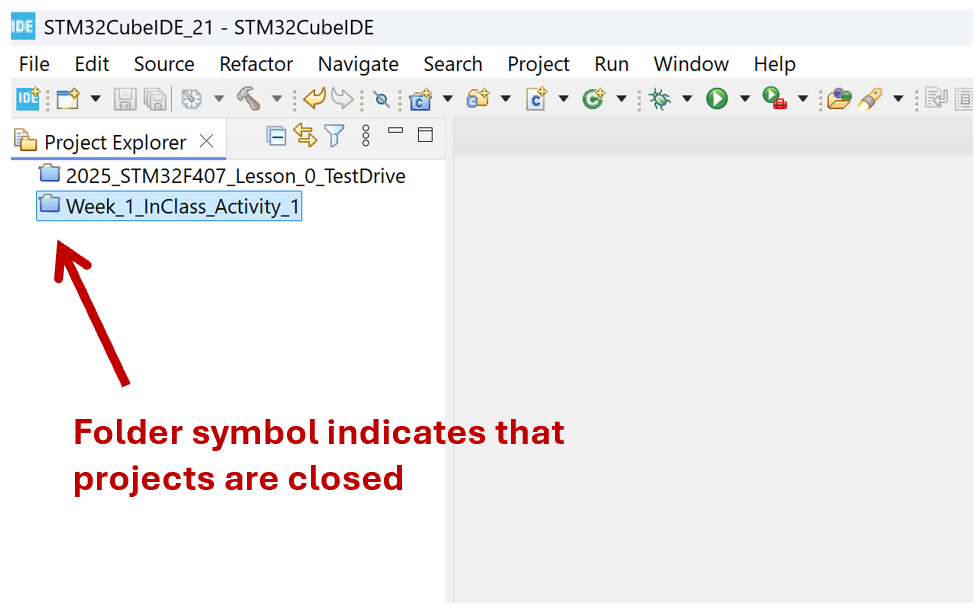Open the Navigate menu

[358, 64]
